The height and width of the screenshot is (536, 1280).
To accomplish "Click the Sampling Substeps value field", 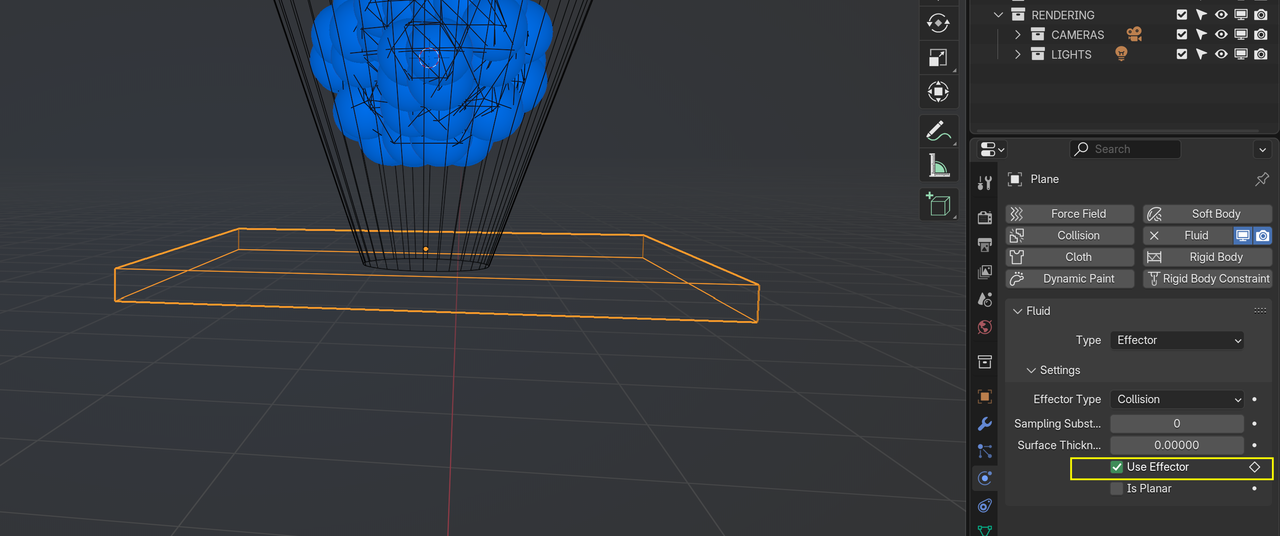I will pos(1177,424).
